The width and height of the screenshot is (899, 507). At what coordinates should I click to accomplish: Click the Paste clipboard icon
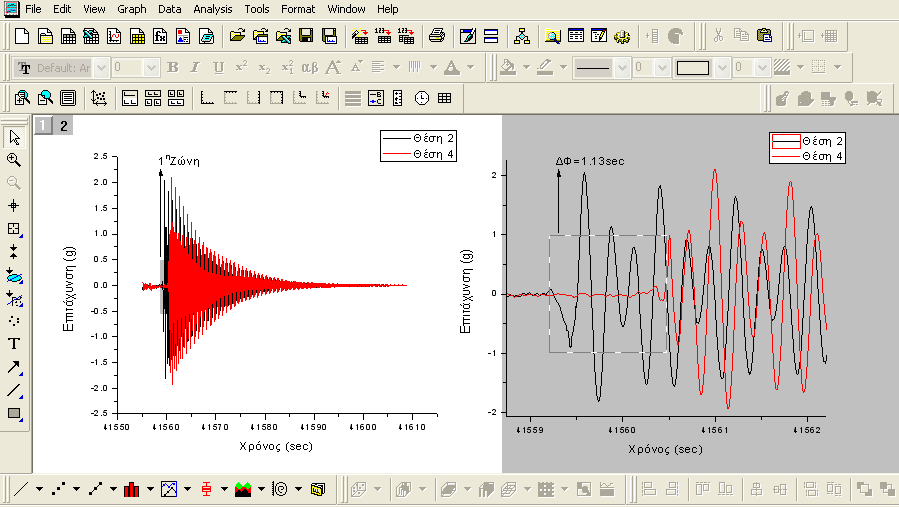coord(764,36)
